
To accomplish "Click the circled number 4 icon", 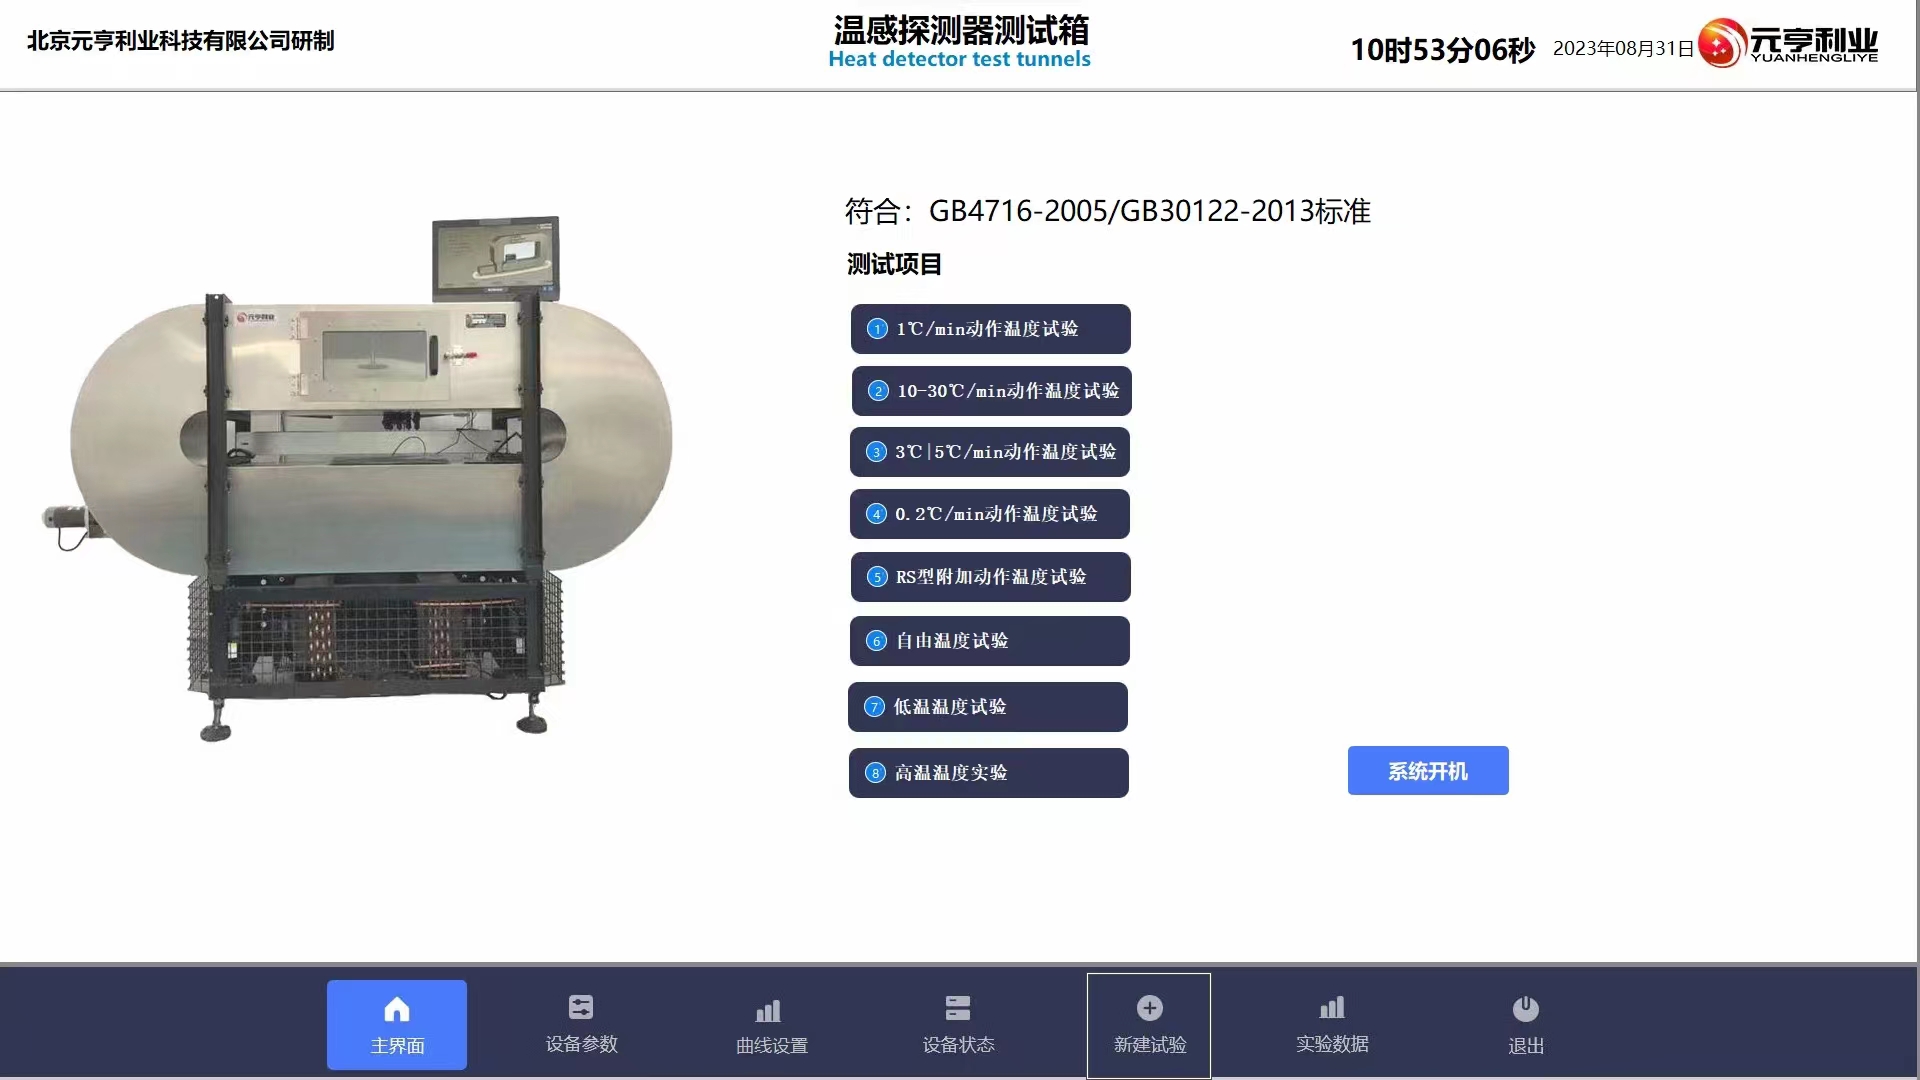I will [876, 514].
